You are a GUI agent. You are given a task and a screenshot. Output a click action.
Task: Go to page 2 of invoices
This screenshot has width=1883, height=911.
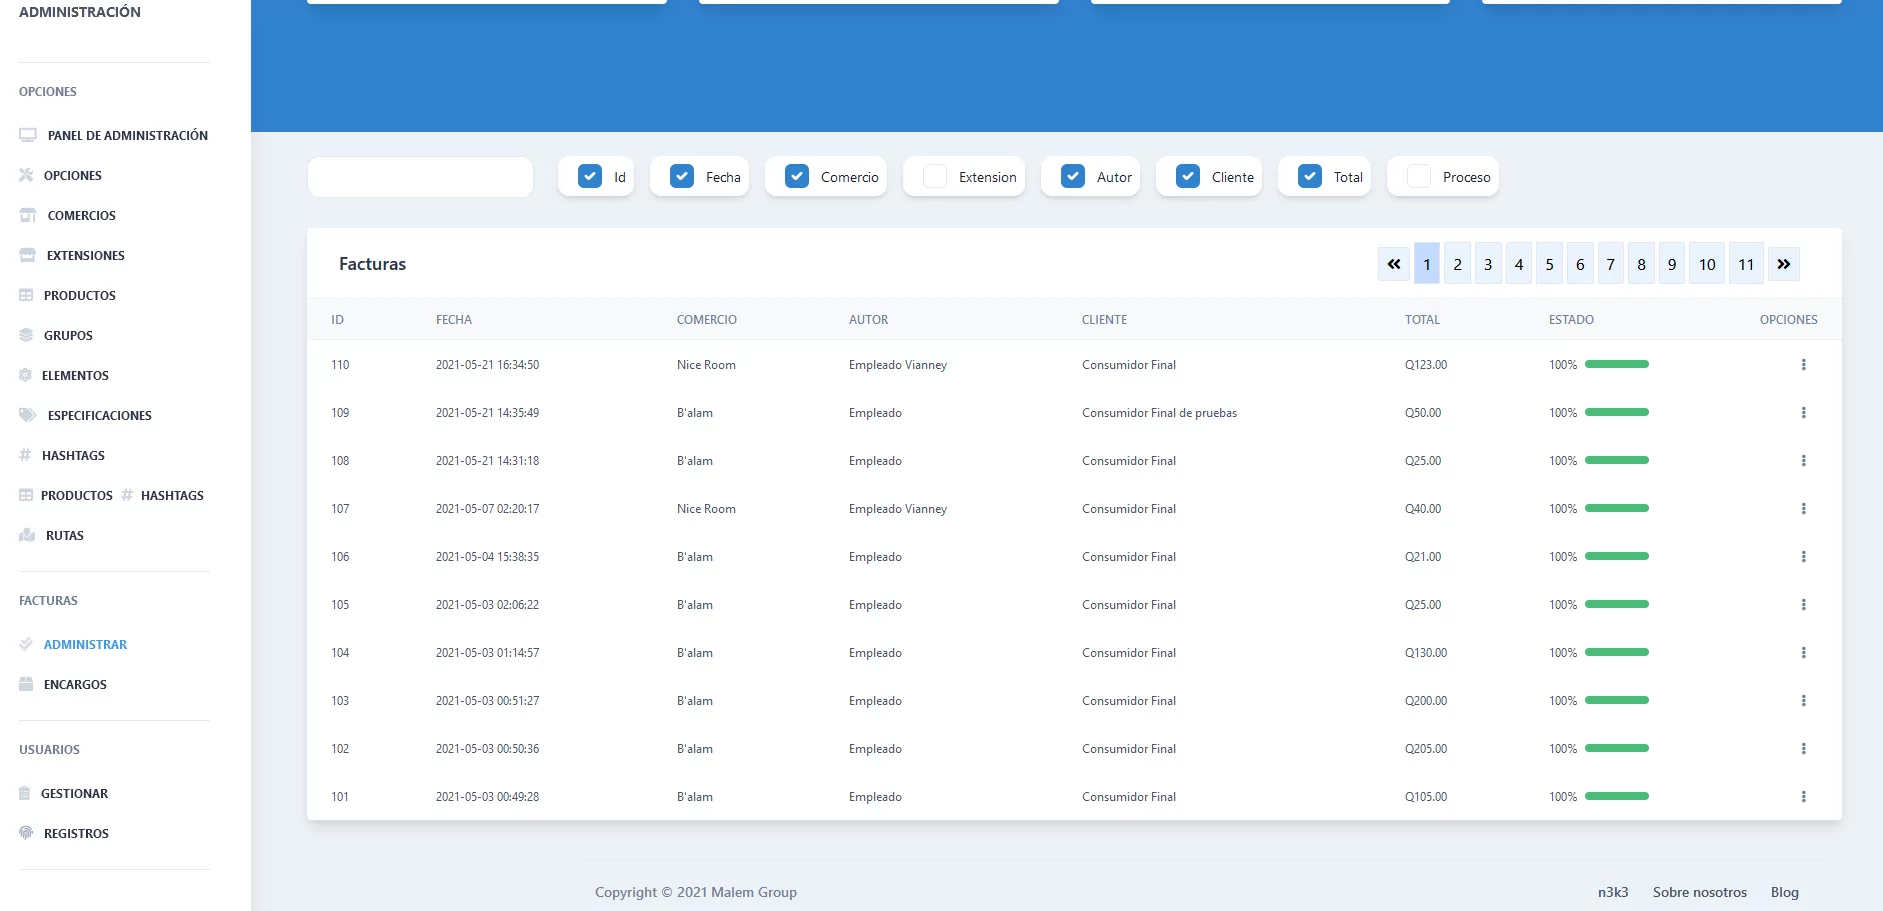coord(1458,264)
